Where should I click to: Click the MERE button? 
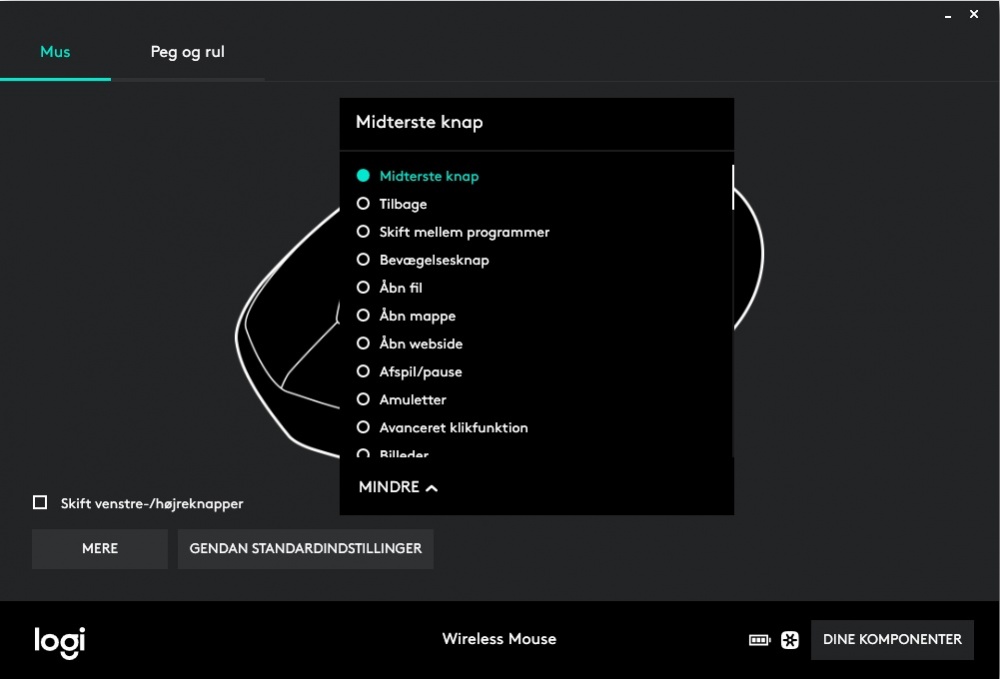coord(100,549)
